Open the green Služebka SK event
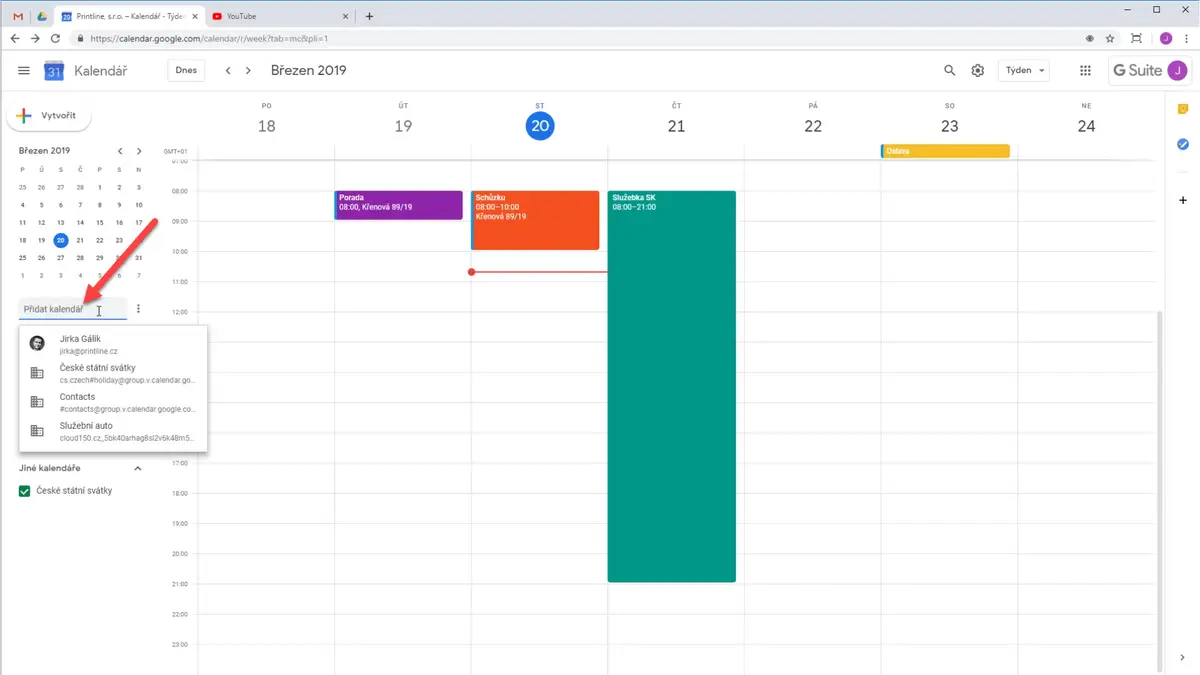 tap(672, 386)
